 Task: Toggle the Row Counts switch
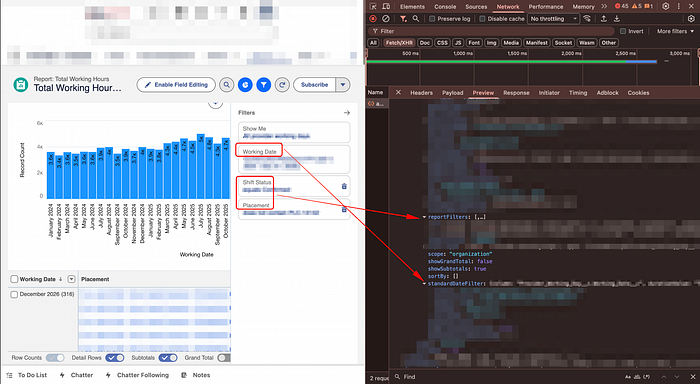55,358
